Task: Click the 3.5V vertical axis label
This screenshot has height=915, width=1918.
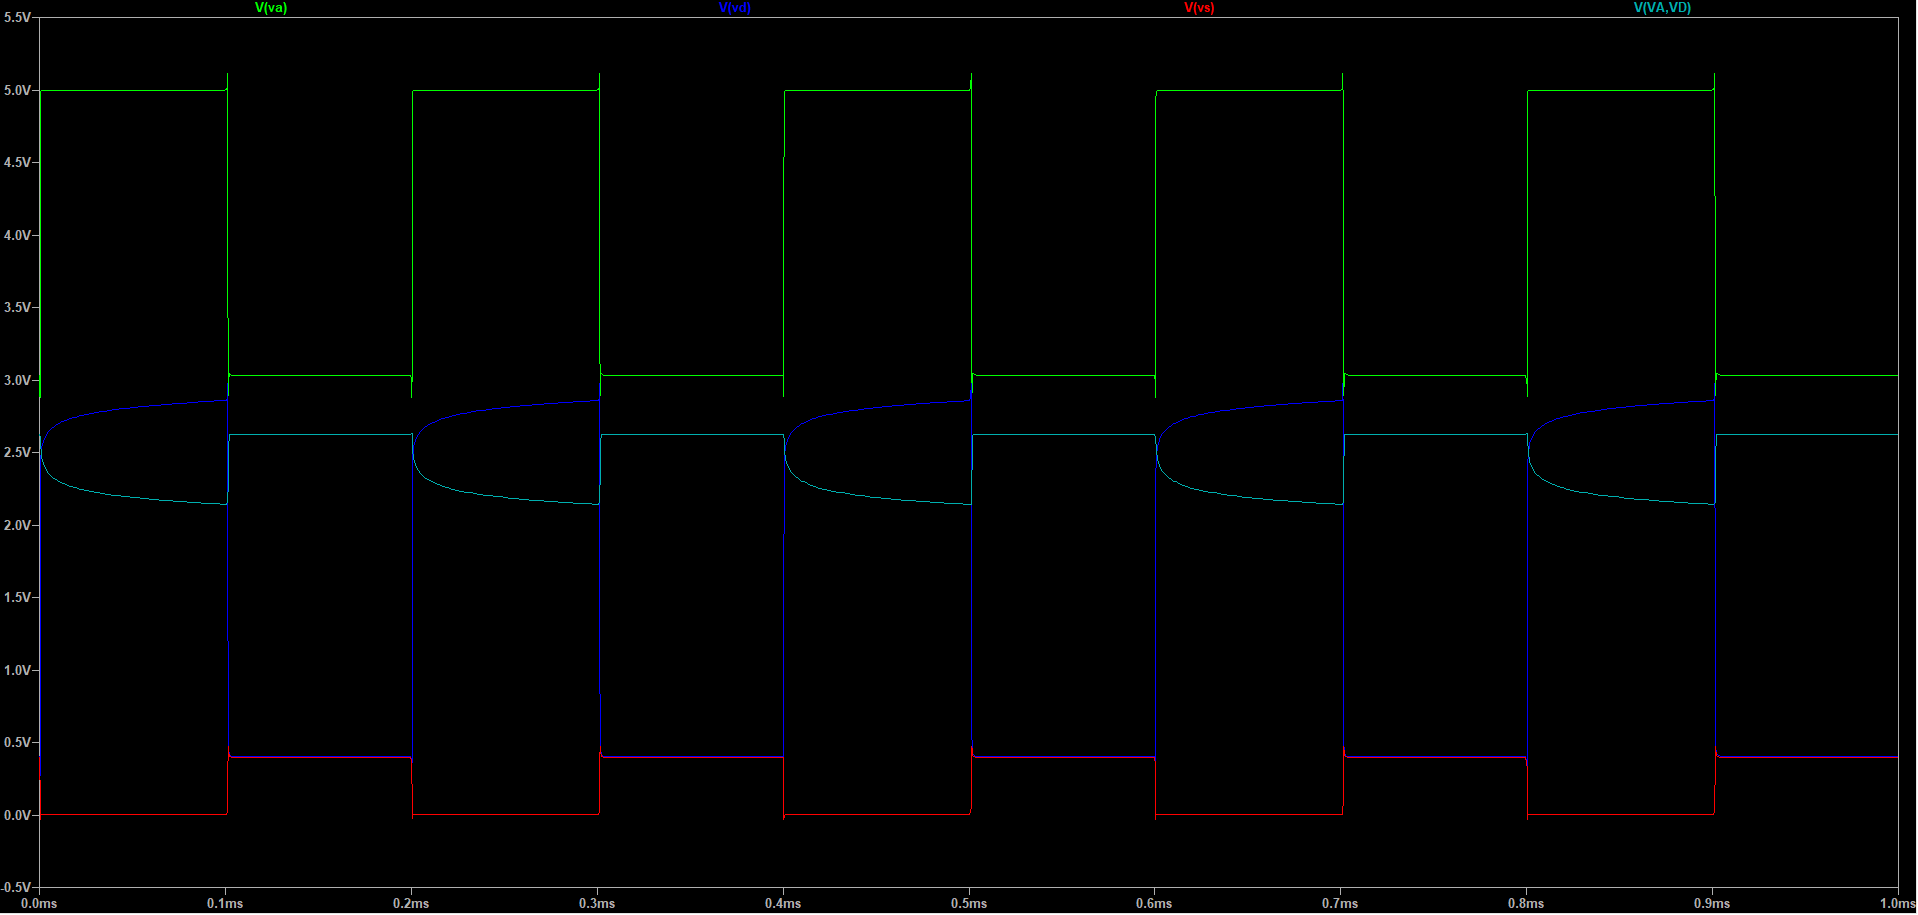Action: click(x=17, y=307)
